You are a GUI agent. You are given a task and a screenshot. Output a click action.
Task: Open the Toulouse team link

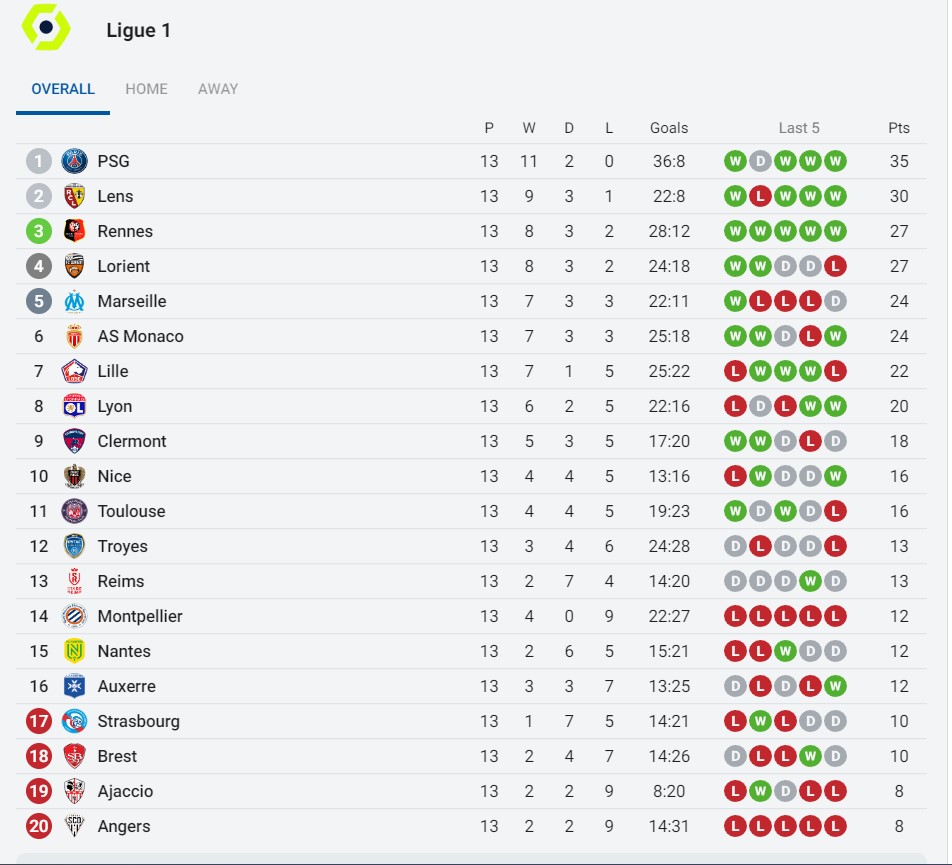[131, 511]
